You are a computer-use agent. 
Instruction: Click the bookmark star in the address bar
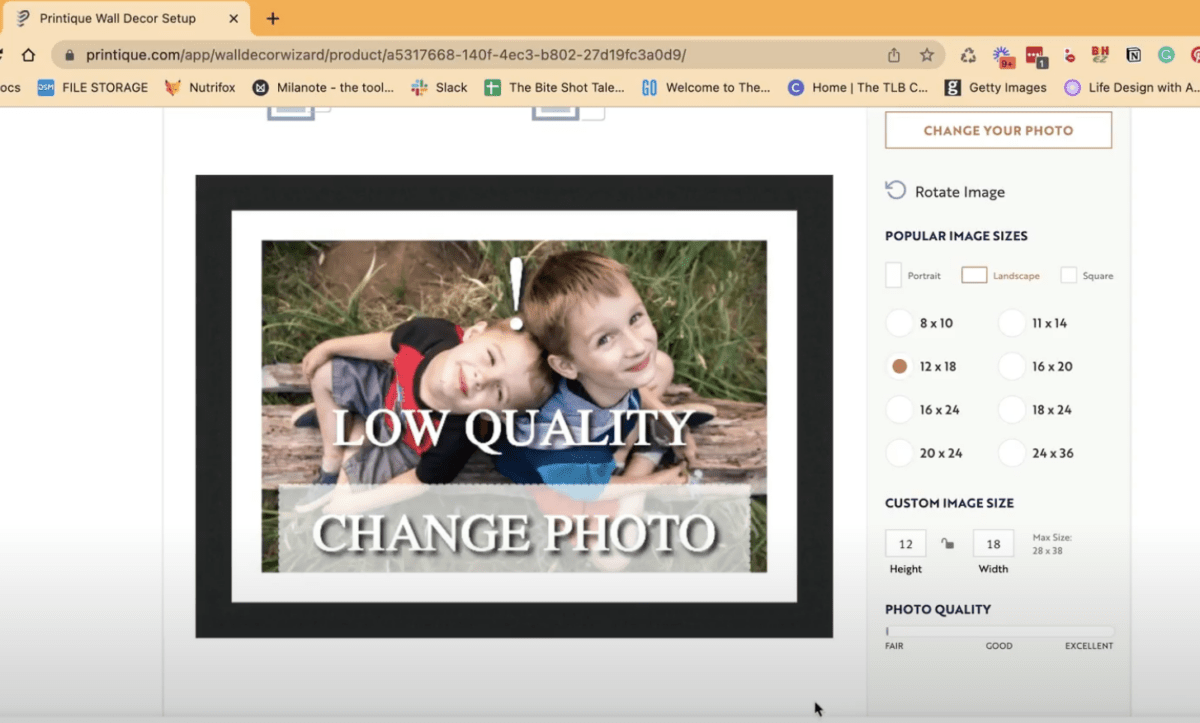926,56
